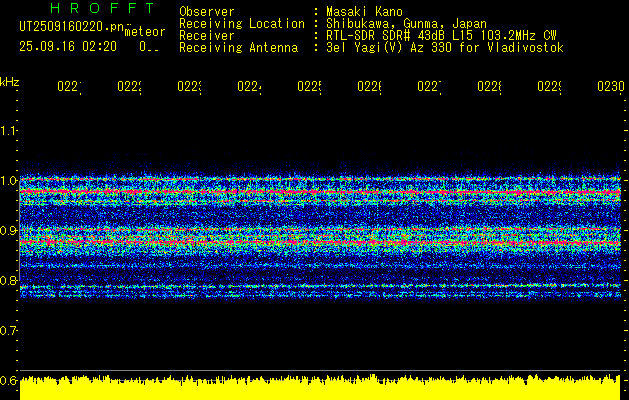Click the HROFFT title text

[103, 8]
